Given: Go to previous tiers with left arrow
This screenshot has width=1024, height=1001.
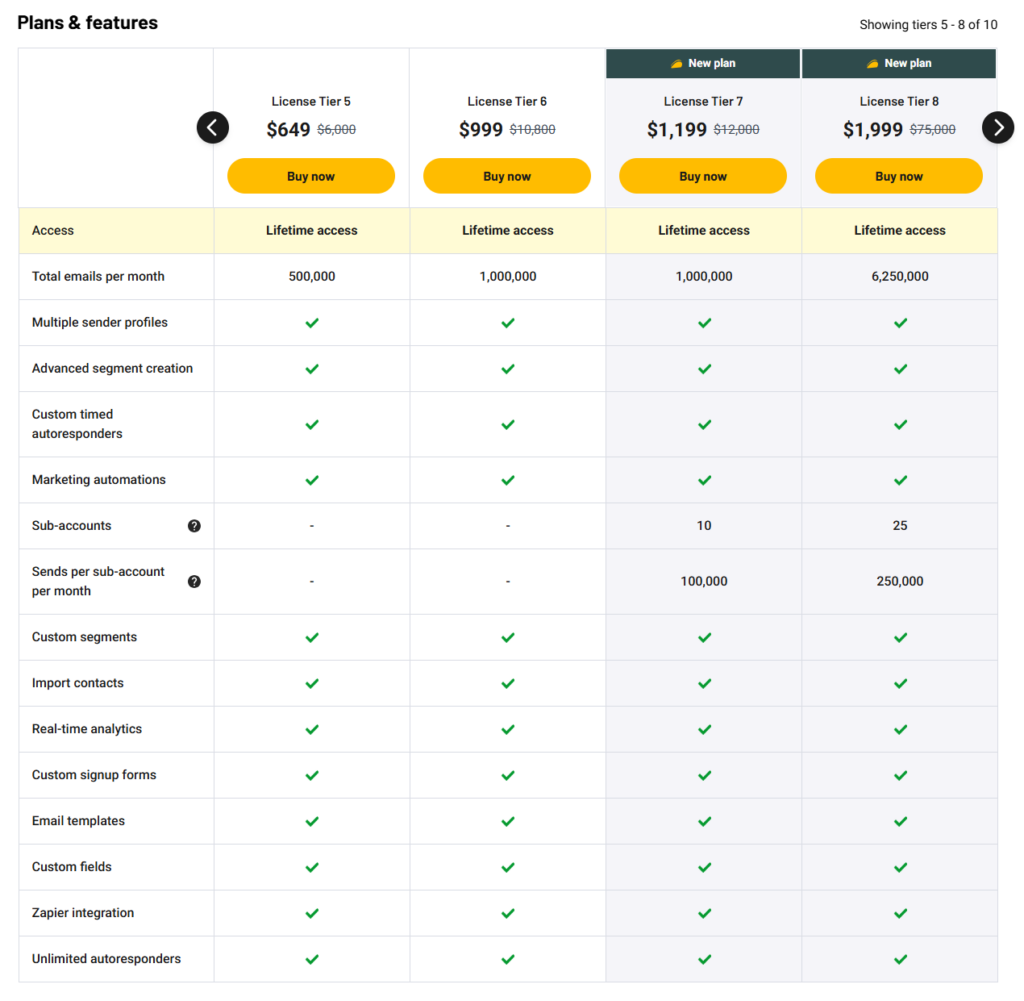Looking at the screenshot, I should point(213,127).
